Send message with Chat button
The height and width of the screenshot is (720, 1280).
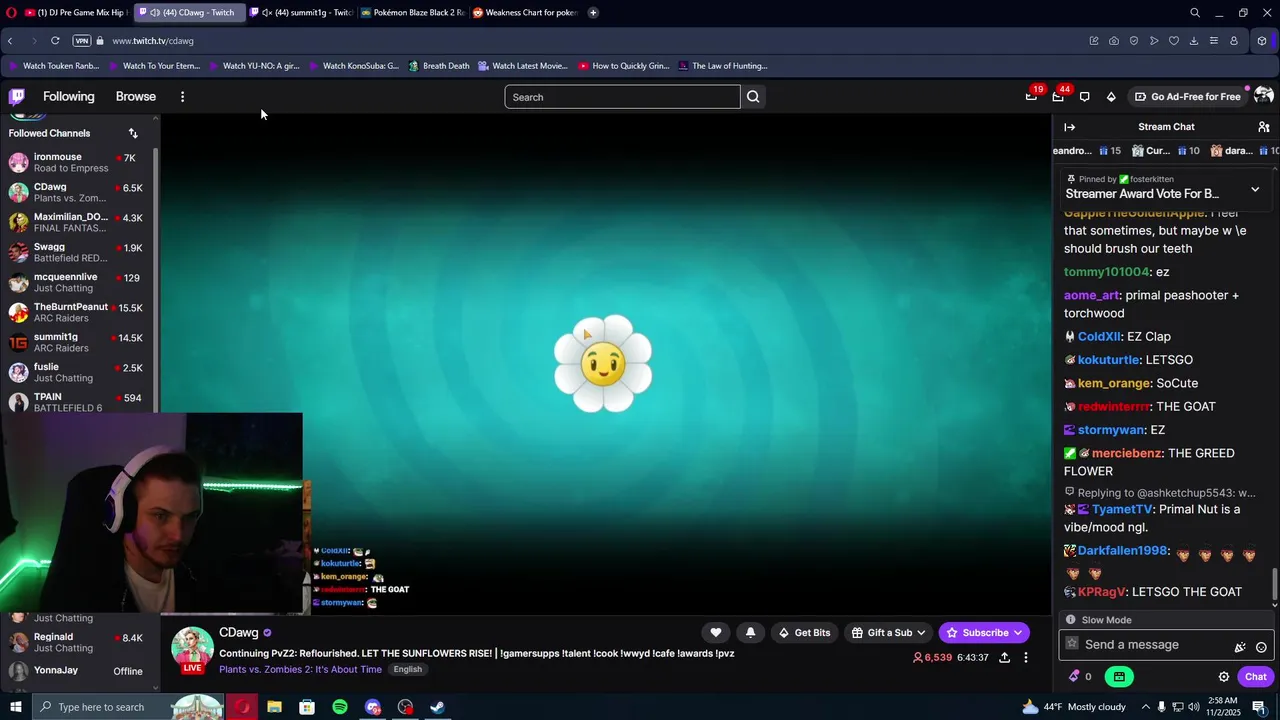1255,677
